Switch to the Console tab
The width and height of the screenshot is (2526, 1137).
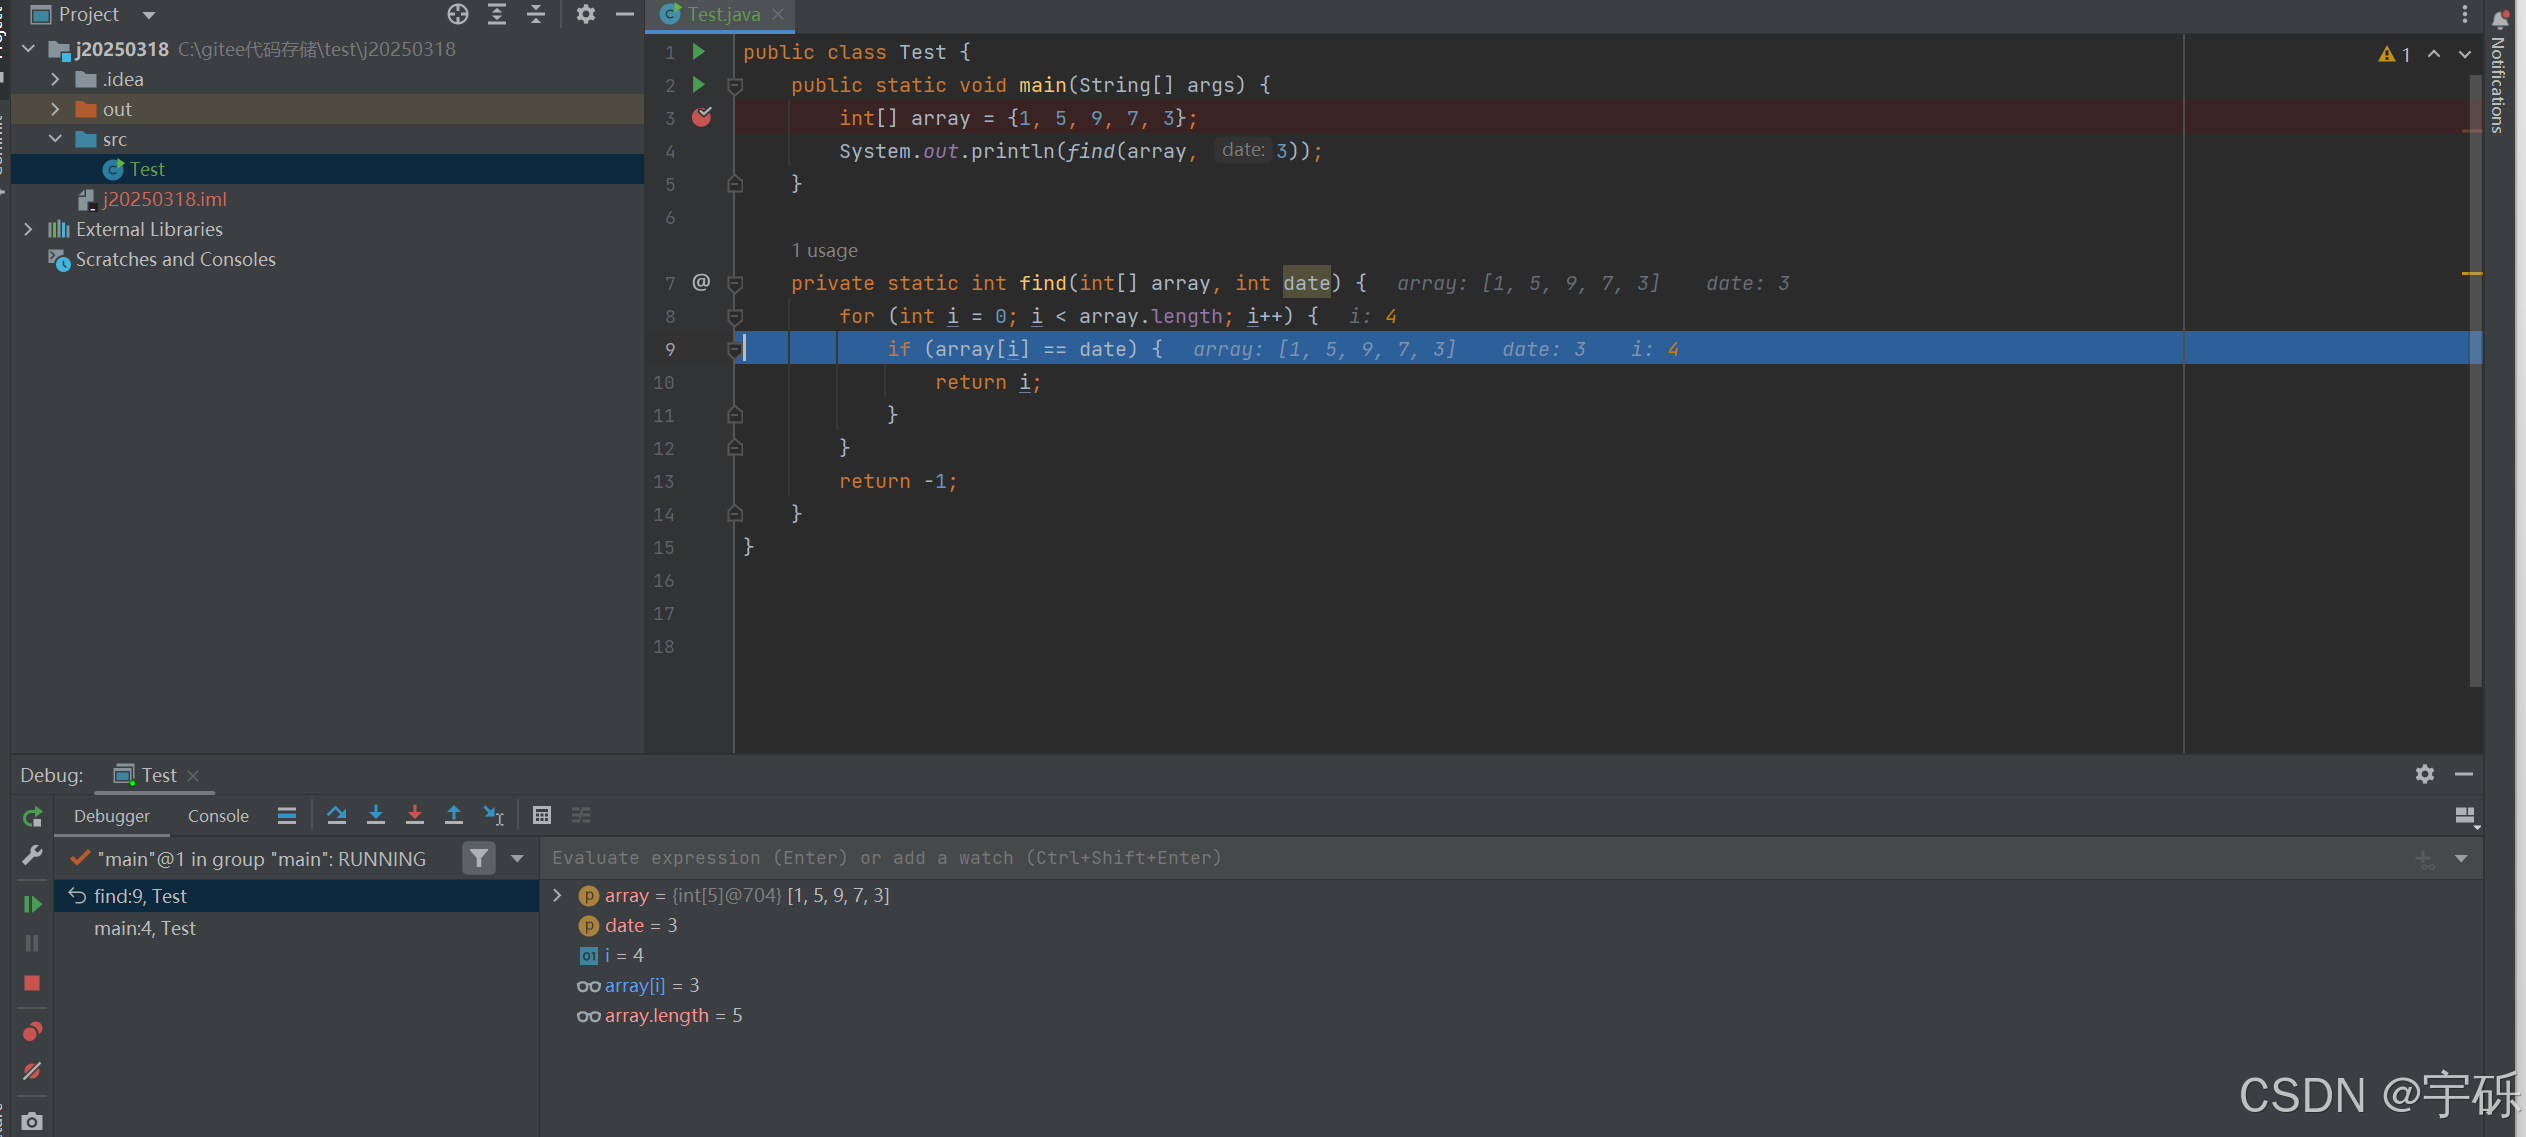[218, 816]
